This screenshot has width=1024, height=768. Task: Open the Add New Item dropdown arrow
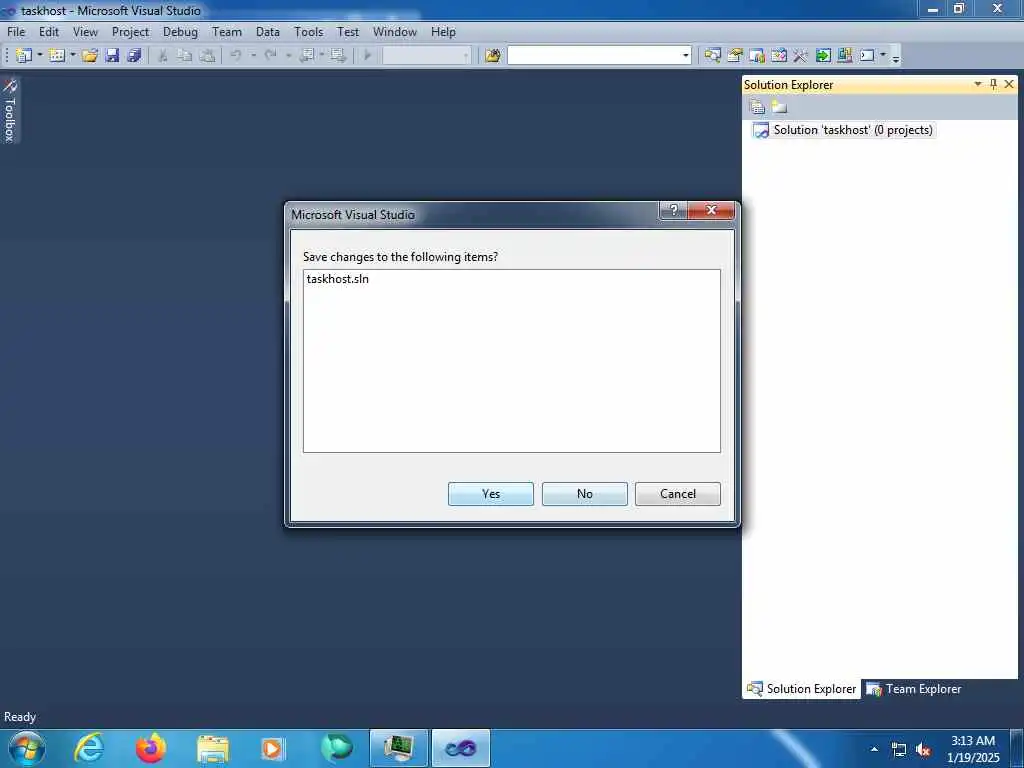click(72, 56)
